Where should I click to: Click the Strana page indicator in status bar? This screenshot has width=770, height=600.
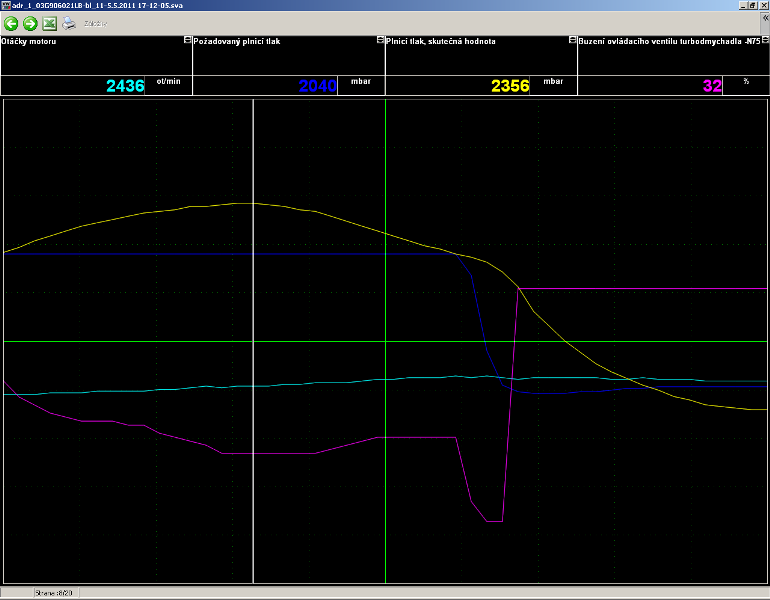54,593
